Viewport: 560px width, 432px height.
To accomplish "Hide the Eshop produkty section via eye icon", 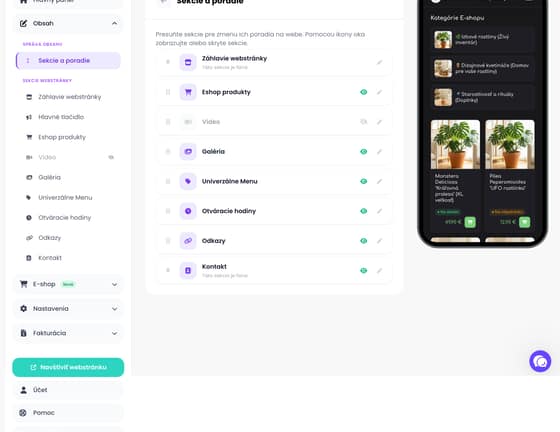I will (364, 92).
